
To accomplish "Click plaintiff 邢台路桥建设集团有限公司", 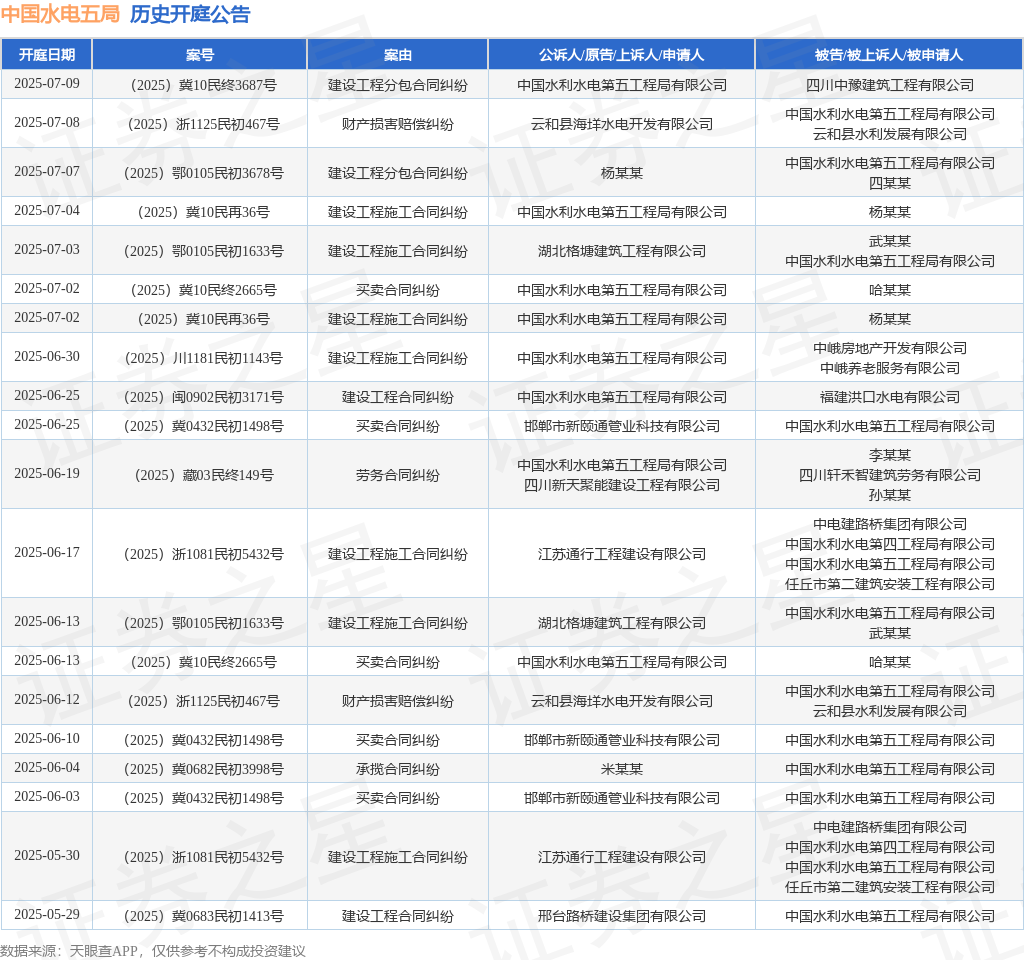I will [x=621, y=916].
